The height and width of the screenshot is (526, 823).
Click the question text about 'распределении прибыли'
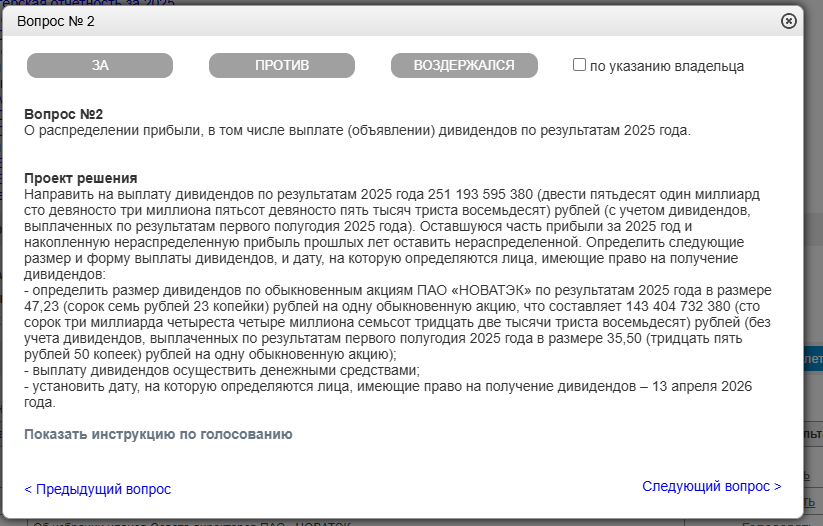point(357,130)
